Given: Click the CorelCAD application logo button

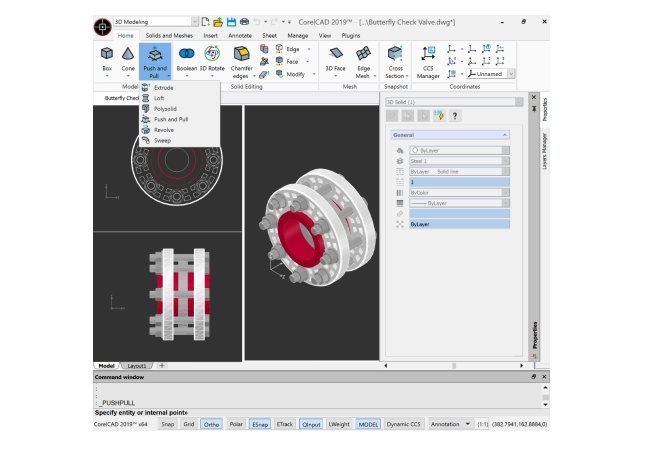Looking at the screenshot, I should [x=102, y=27].
